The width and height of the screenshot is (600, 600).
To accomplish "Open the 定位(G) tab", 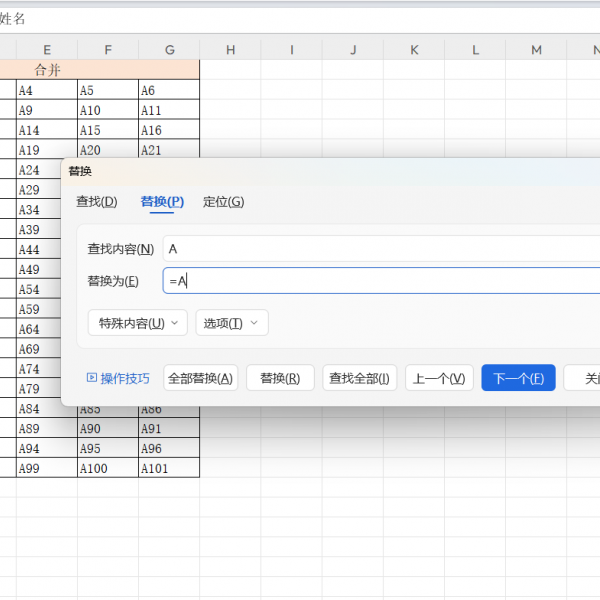I will click(x=223, y=202).
